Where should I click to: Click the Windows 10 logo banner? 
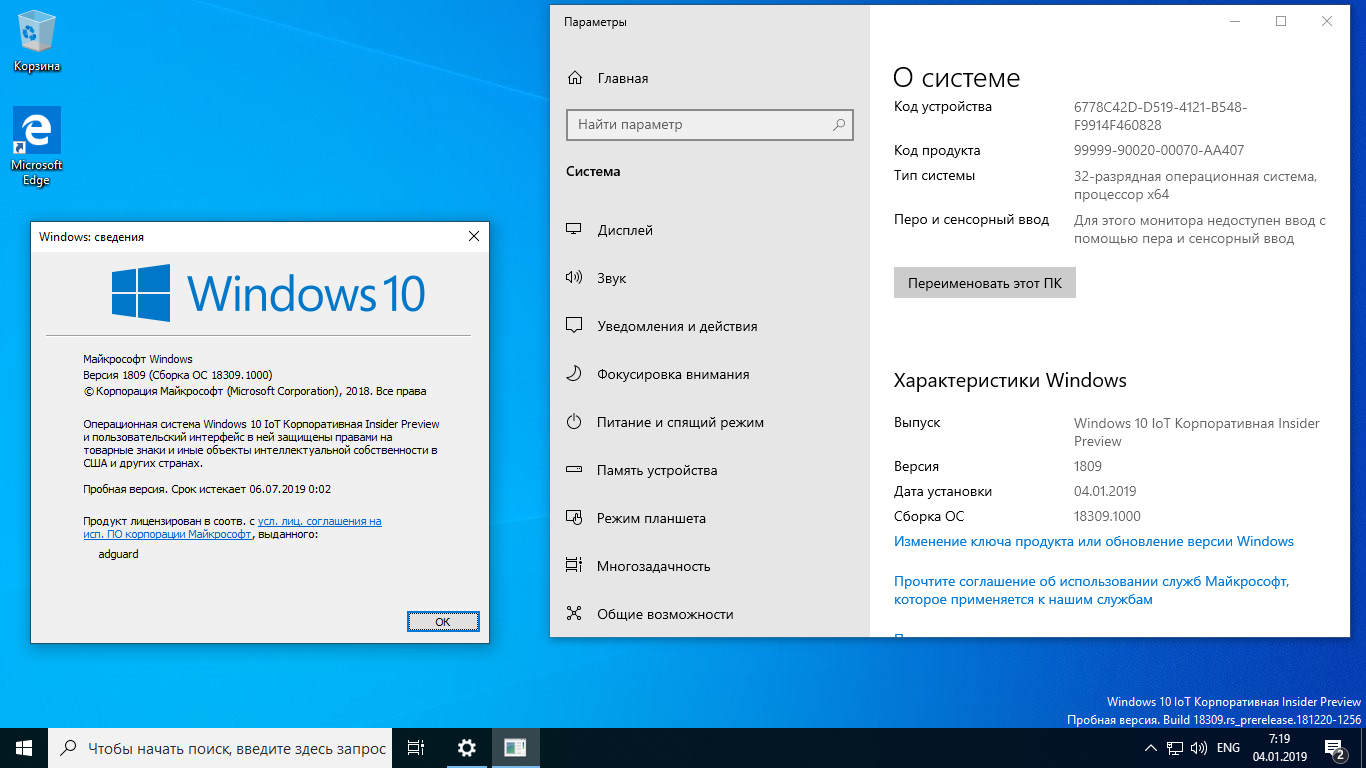[x=268, y=293]
